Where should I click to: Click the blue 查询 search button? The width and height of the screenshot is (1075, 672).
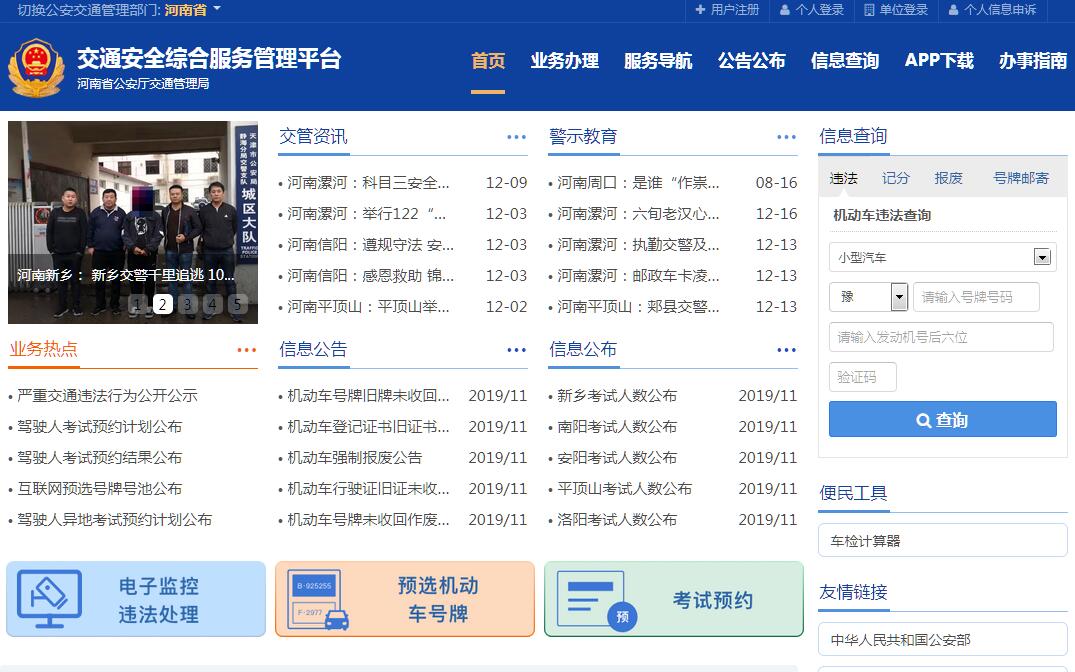pos(942,420)
